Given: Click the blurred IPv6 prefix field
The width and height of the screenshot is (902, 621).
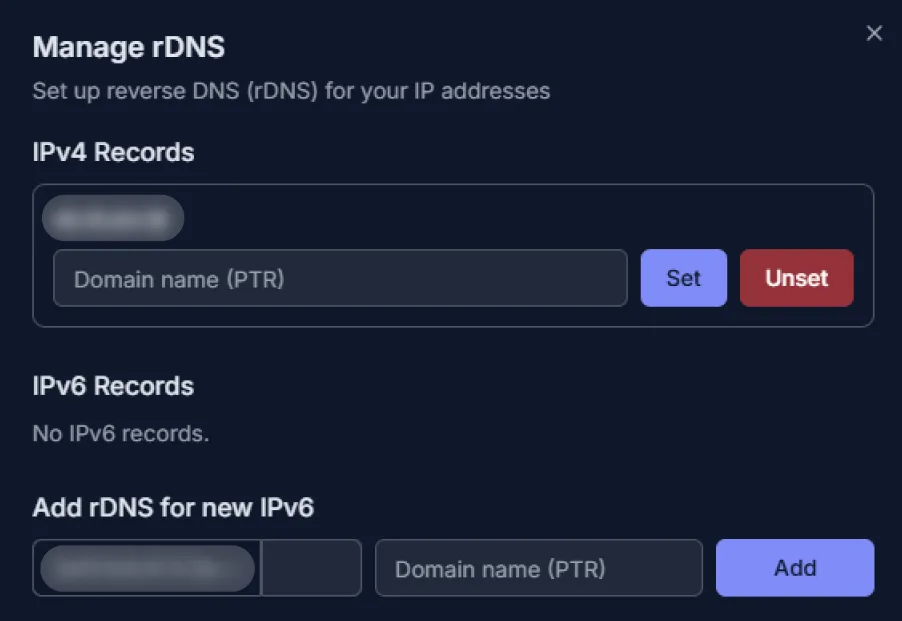Looking at the screenshot, I should coord(147,568).
